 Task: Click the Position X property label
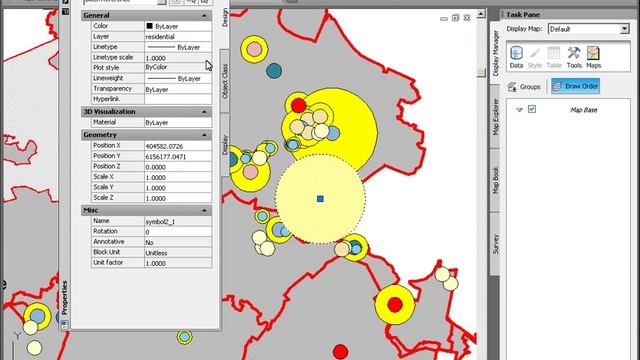(x=107, y=145)
